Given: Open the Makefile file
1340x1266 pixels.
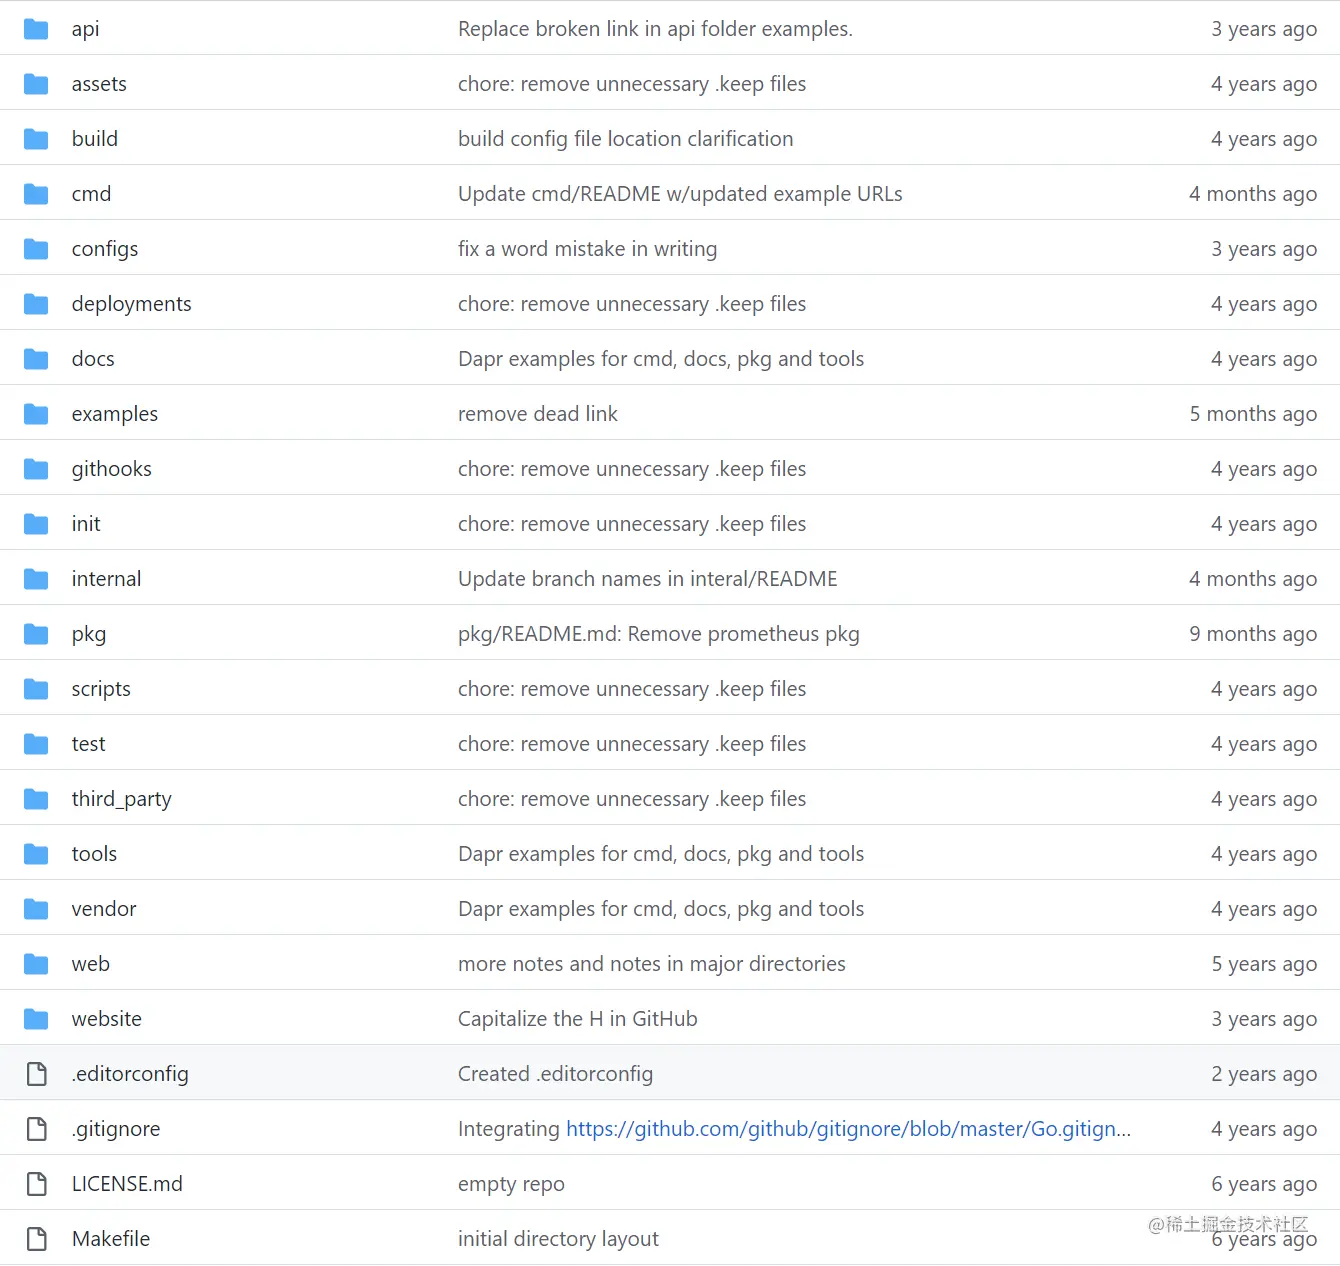Looking at the screenshot, I should (111, 1239).
